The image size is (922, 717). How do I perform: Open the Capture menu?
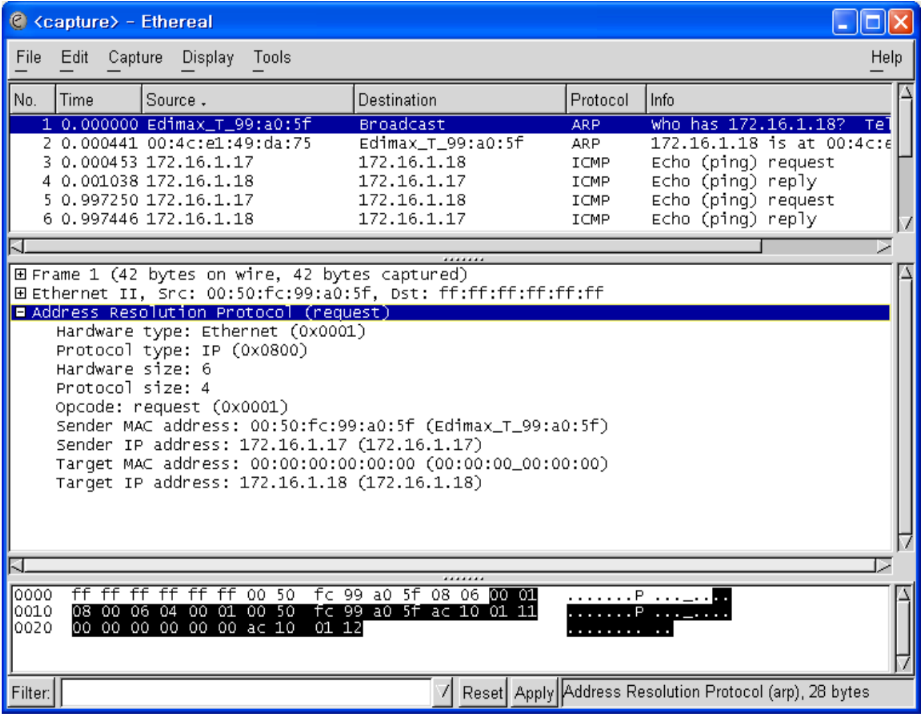[x=135, y=58]
